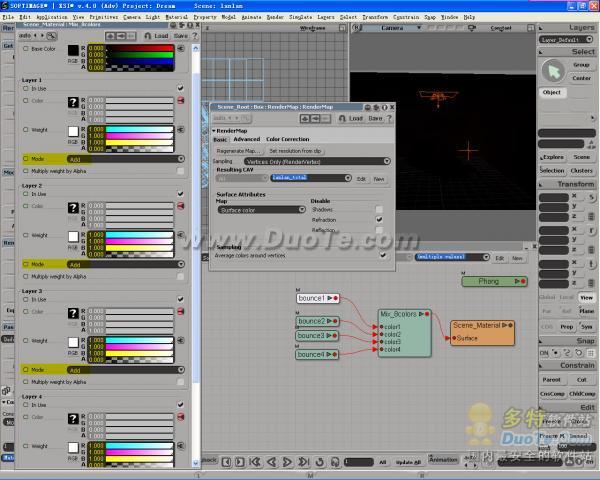The width and height of the screenshot is (600, 480).
Task: Select the Phong node in render tree
Action: [x=494, y=281]
